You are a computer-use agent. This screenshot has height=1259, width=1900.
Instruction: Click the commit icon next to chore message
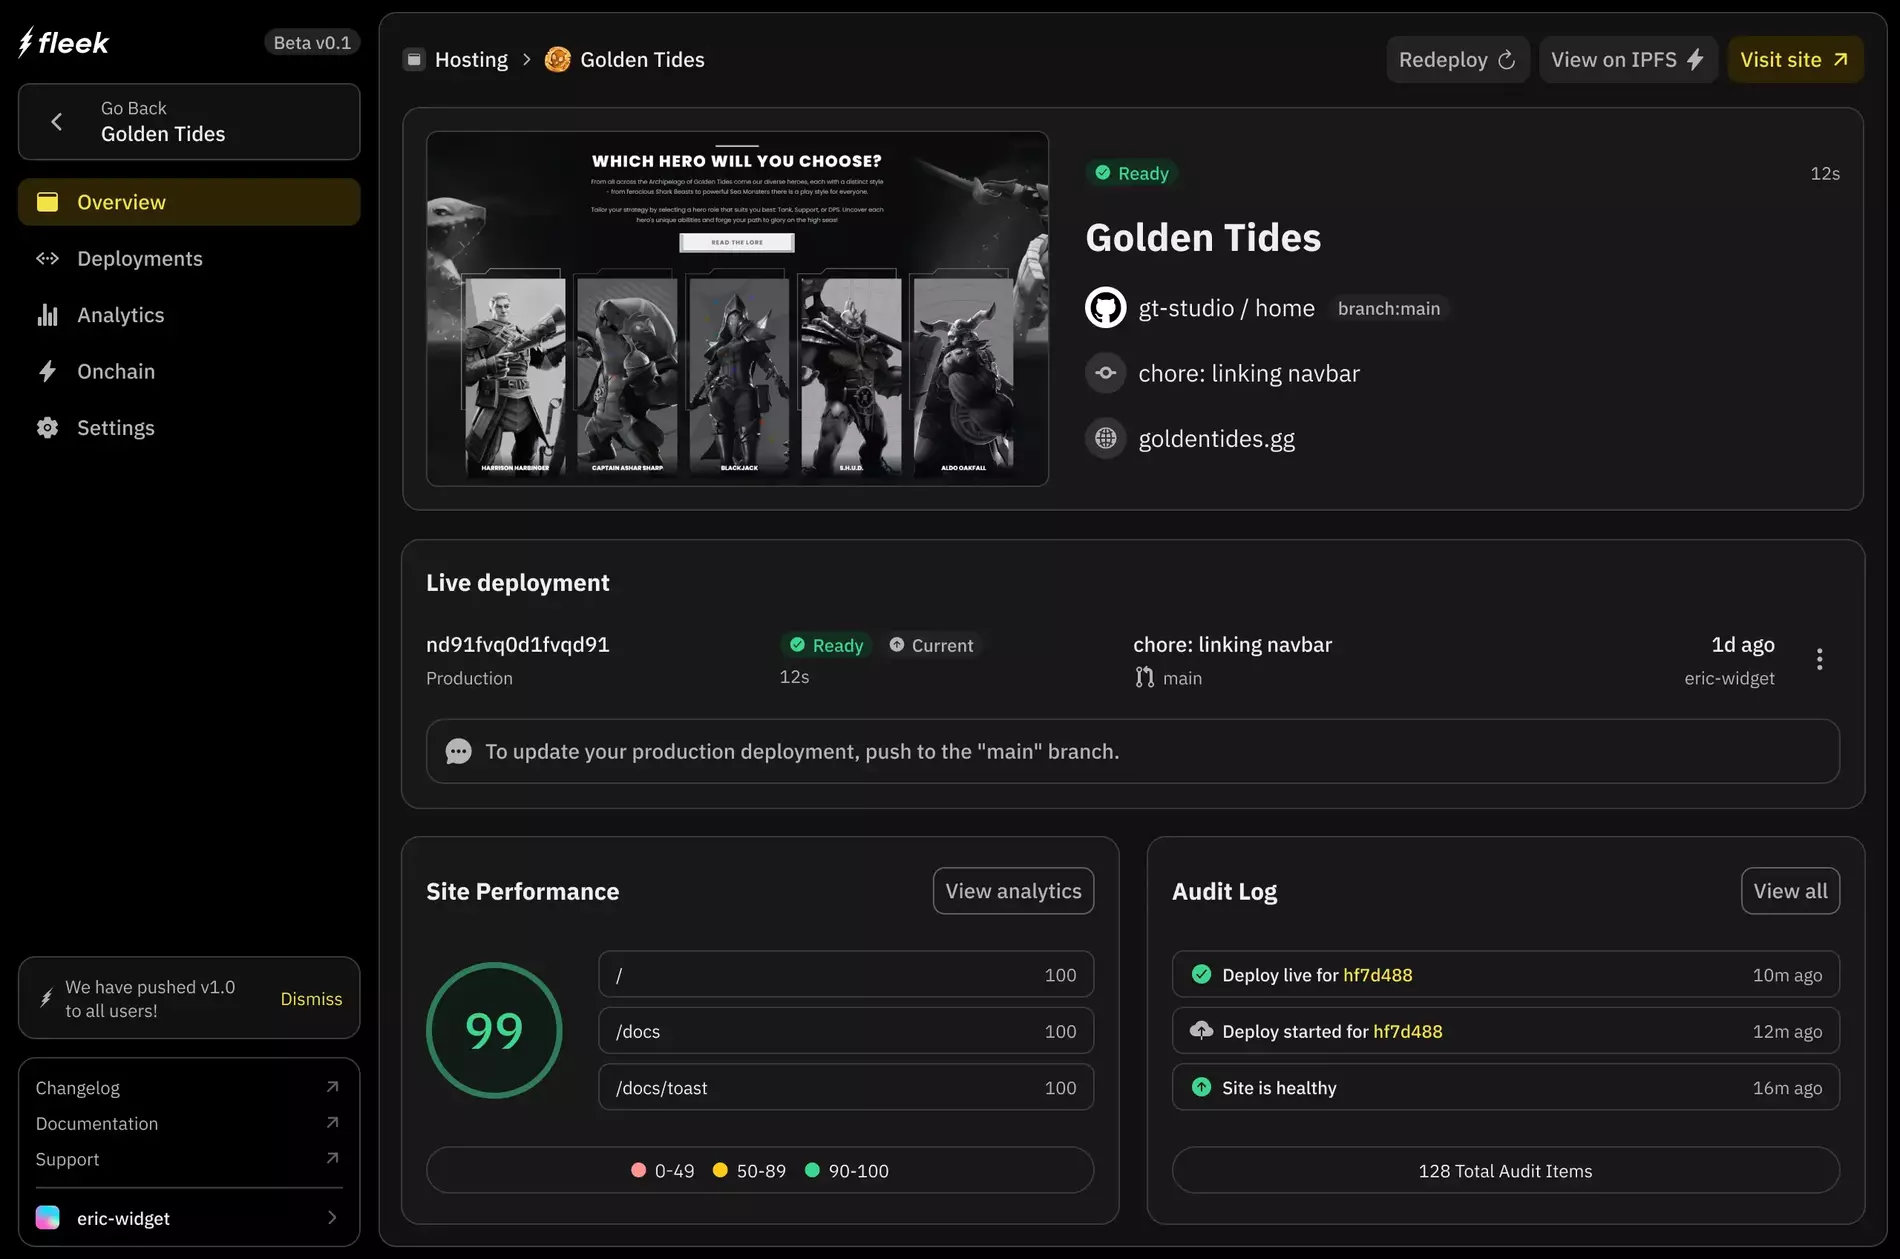(x=1105, y=372)
